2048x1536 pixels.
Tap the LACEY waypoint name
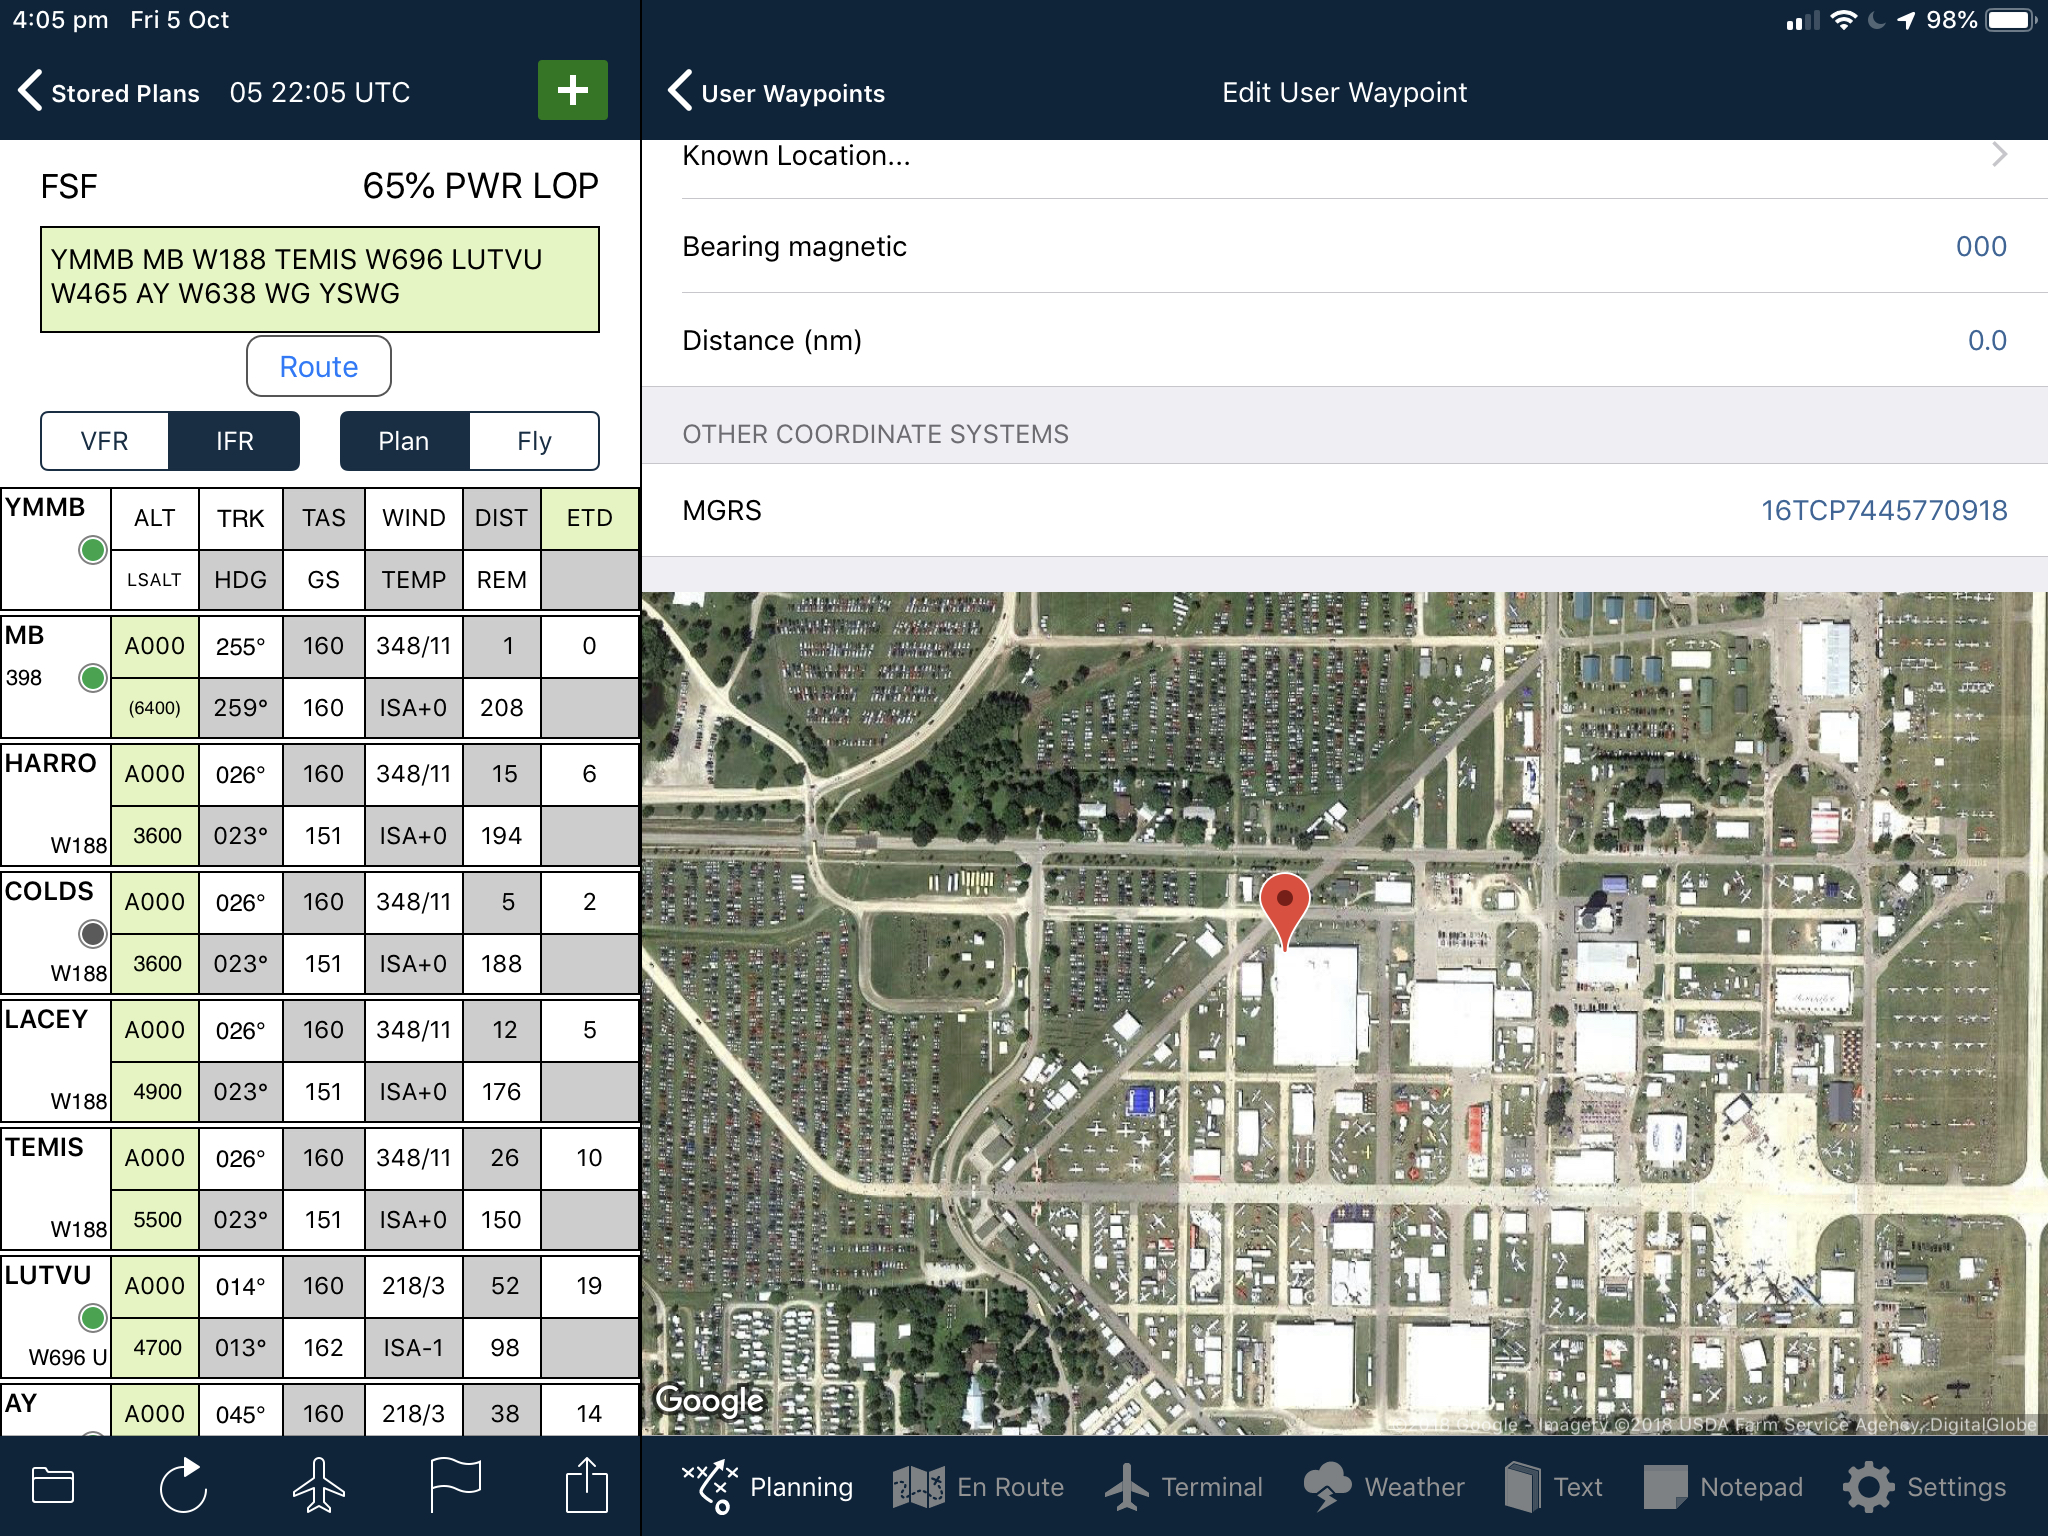pos(47,1019)
